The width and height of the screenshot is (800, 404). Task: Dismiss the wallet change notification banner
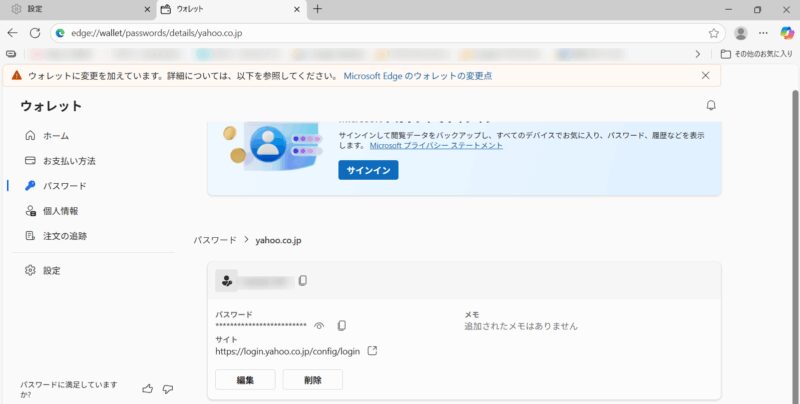click(706, 75)
